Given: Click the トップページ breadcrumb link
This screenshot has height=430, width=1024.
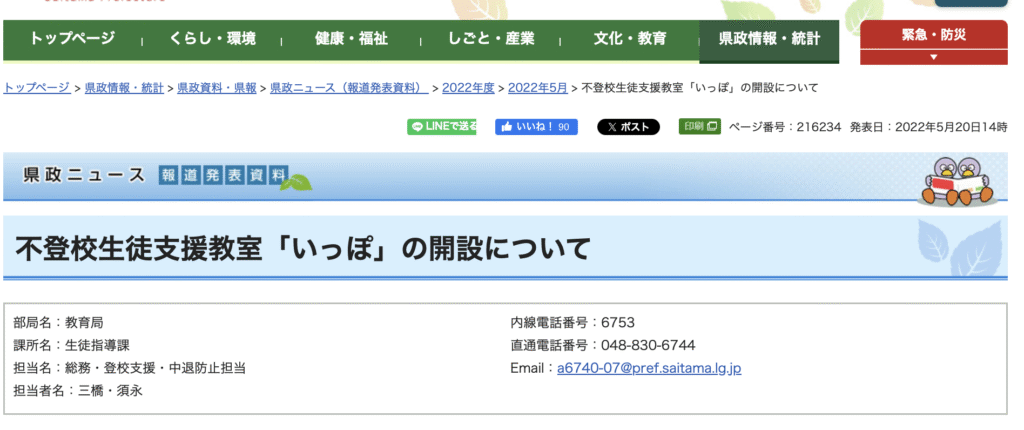Looking at the screenshot, I should point(37,88).
